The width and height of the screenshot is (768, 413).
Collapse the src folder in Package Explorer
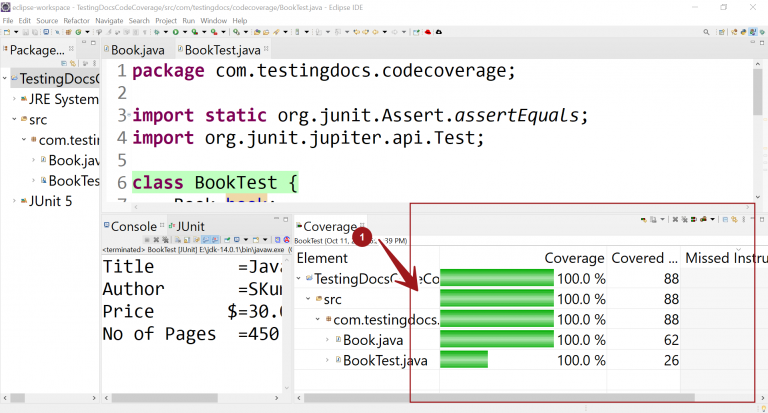pyautogui.click(x=14, y=119)
